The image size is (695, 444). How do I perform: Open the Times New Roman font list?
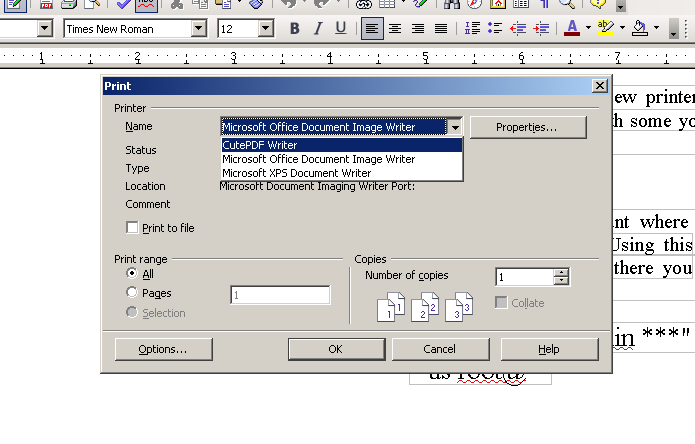[199, 29]
